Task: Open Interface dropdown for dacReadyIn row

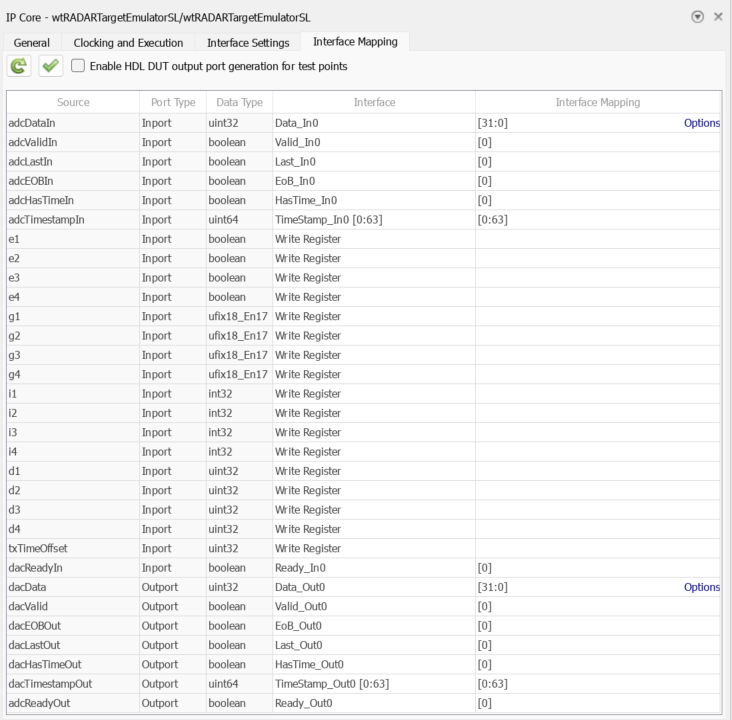Action: click(x=373, y=568)
